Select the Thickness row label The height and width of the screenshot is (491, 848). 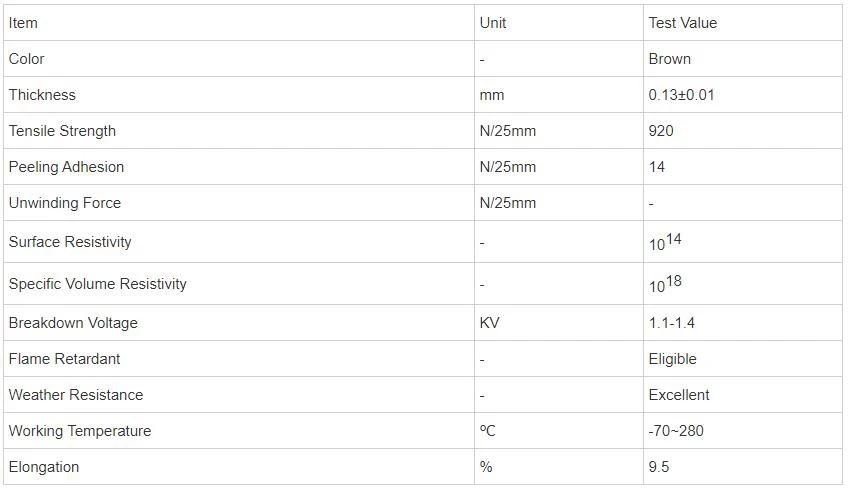click(42, 95)
